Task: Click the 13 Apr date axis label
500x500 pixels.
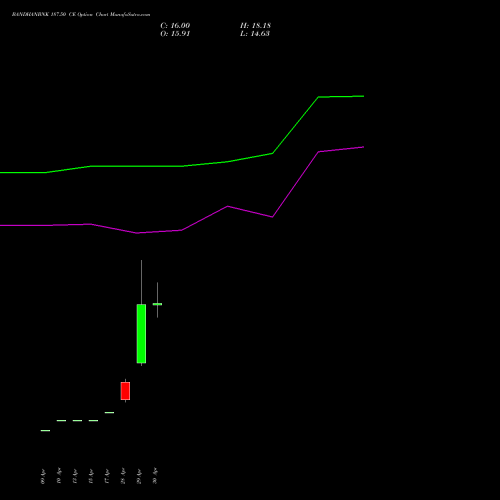Action: click(x=91, y=476)
